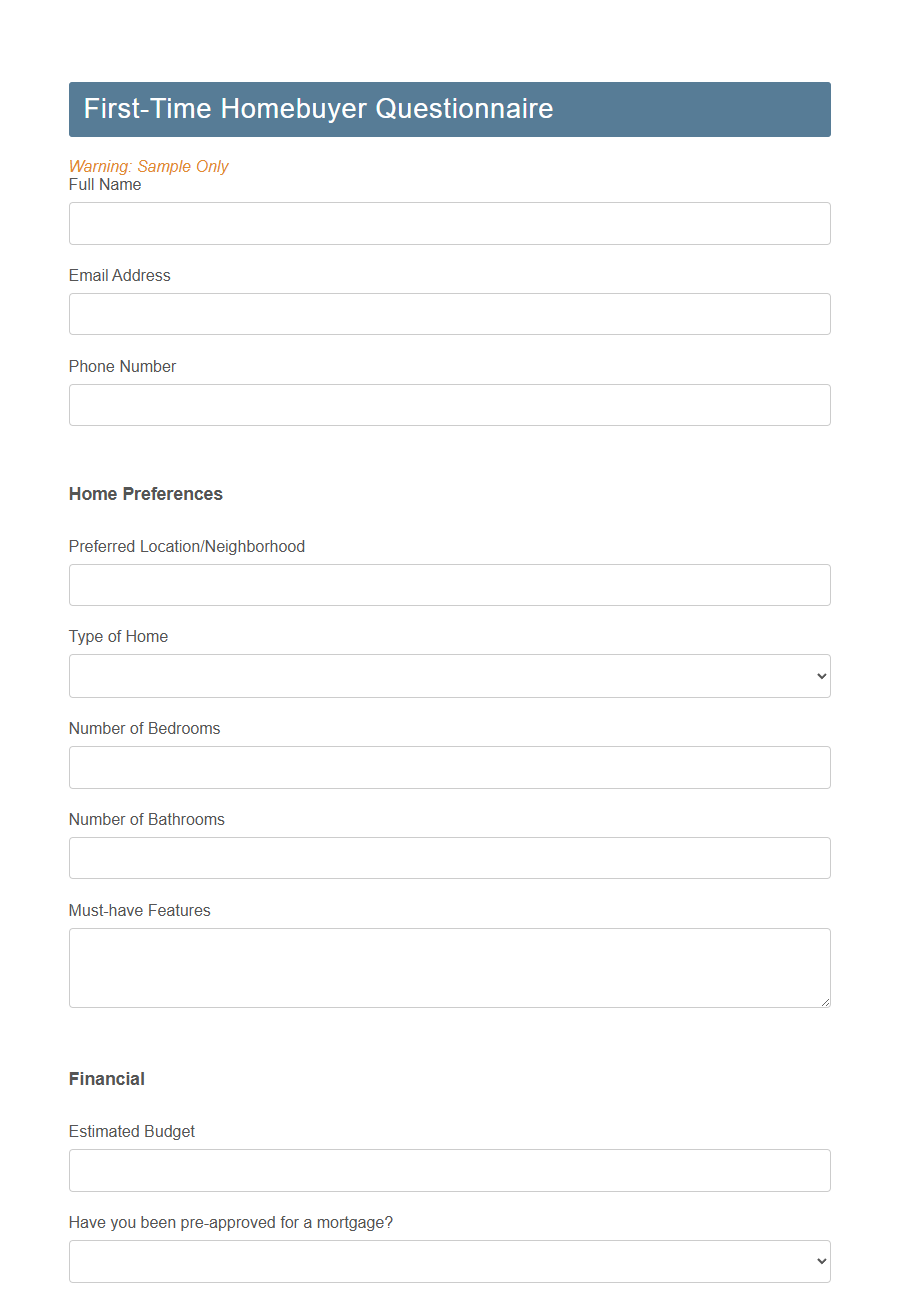
Task: Click the pre-approval question label text
Action: point(231,1222)
